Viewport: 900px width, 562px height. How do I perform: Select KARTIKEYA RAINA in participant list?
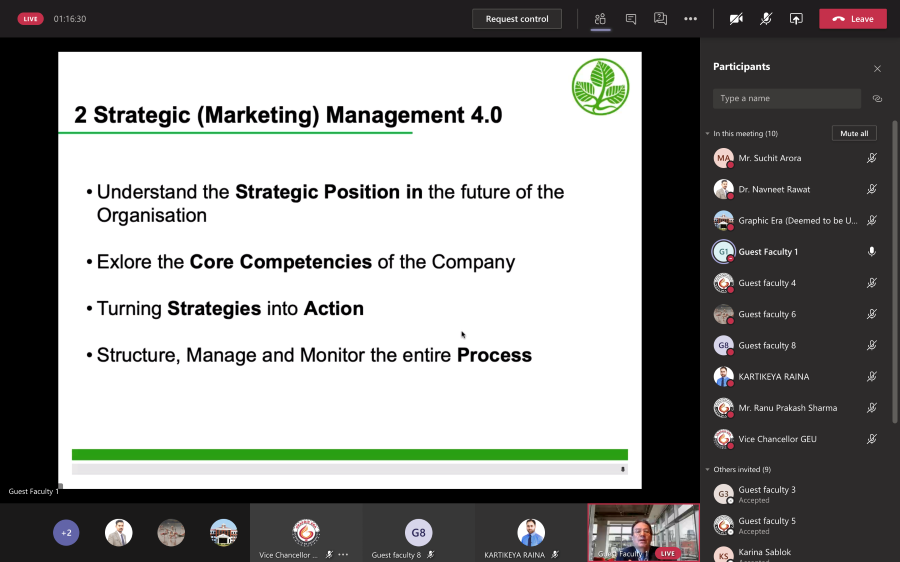coord(773,377)
